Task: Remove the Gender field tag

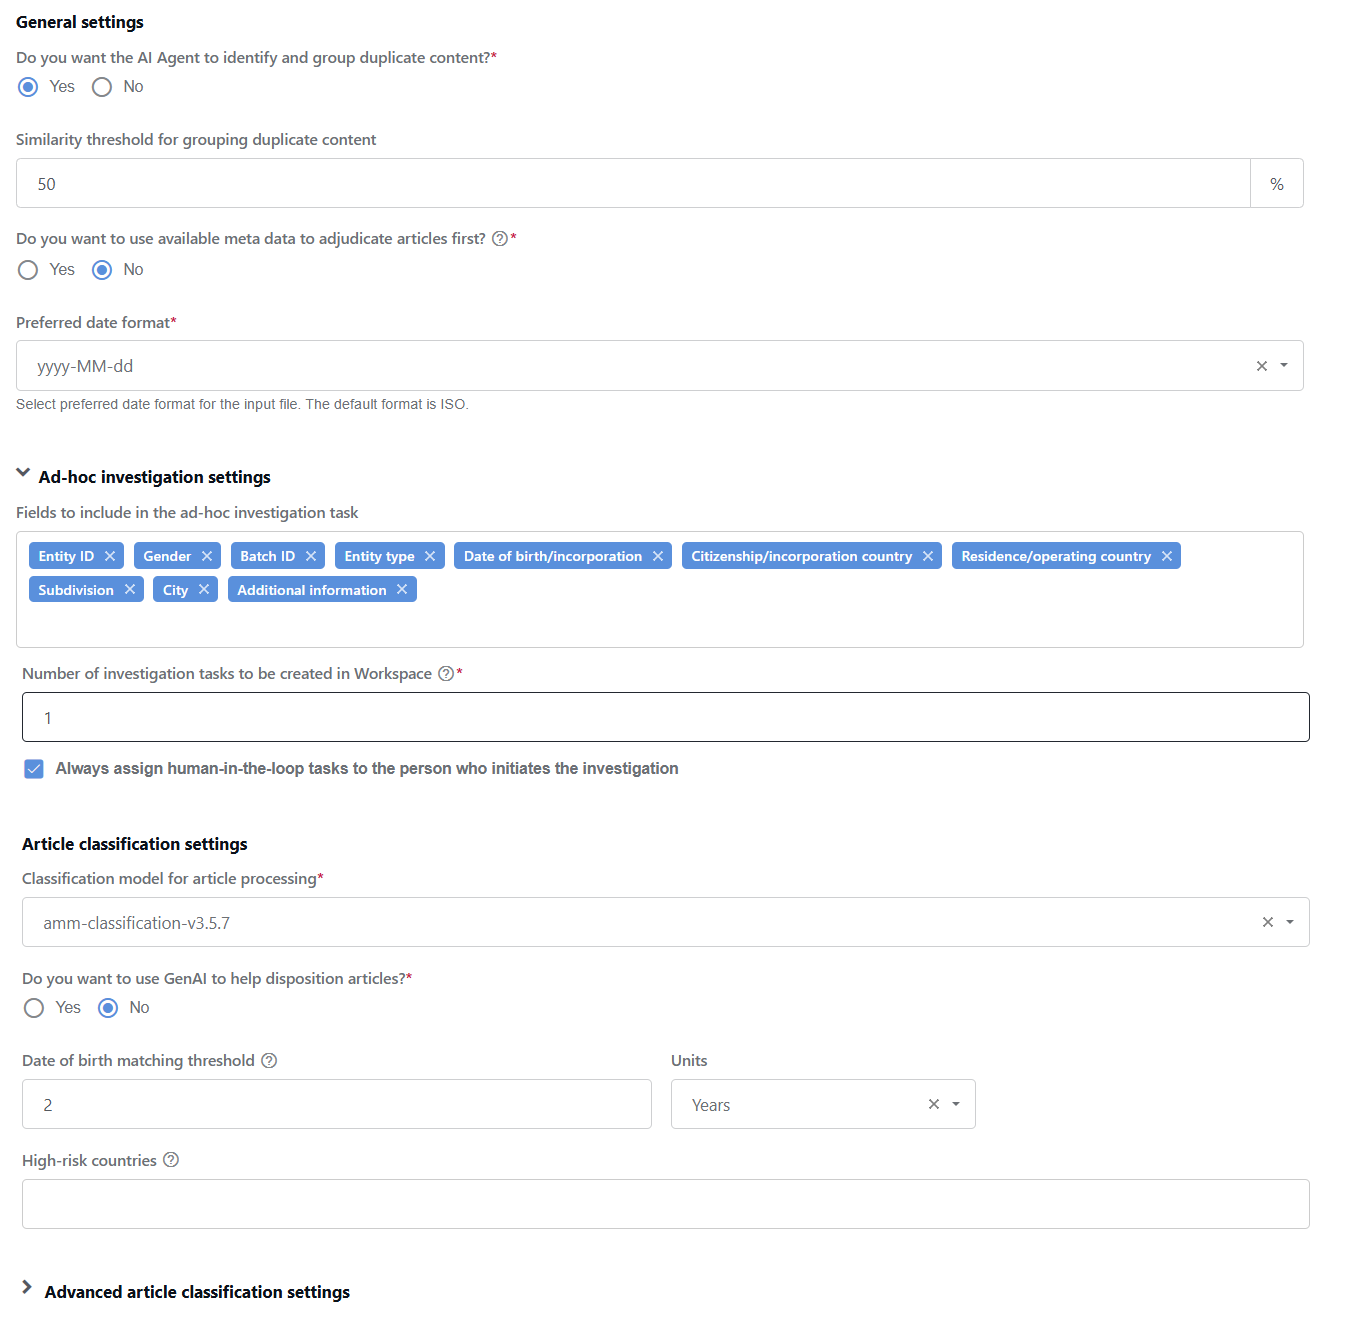Action: click(x=207, y=556)
